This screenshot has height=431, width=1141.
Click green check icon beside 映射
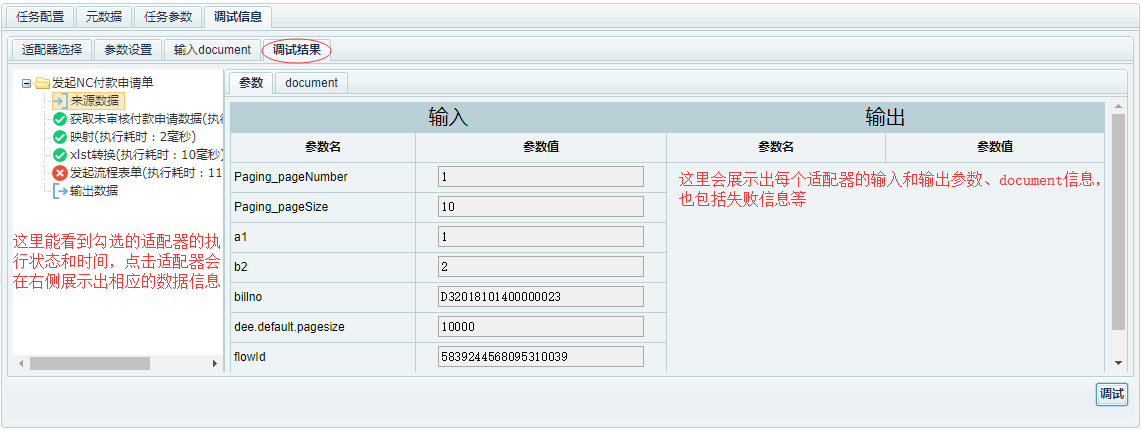point(60,137)
